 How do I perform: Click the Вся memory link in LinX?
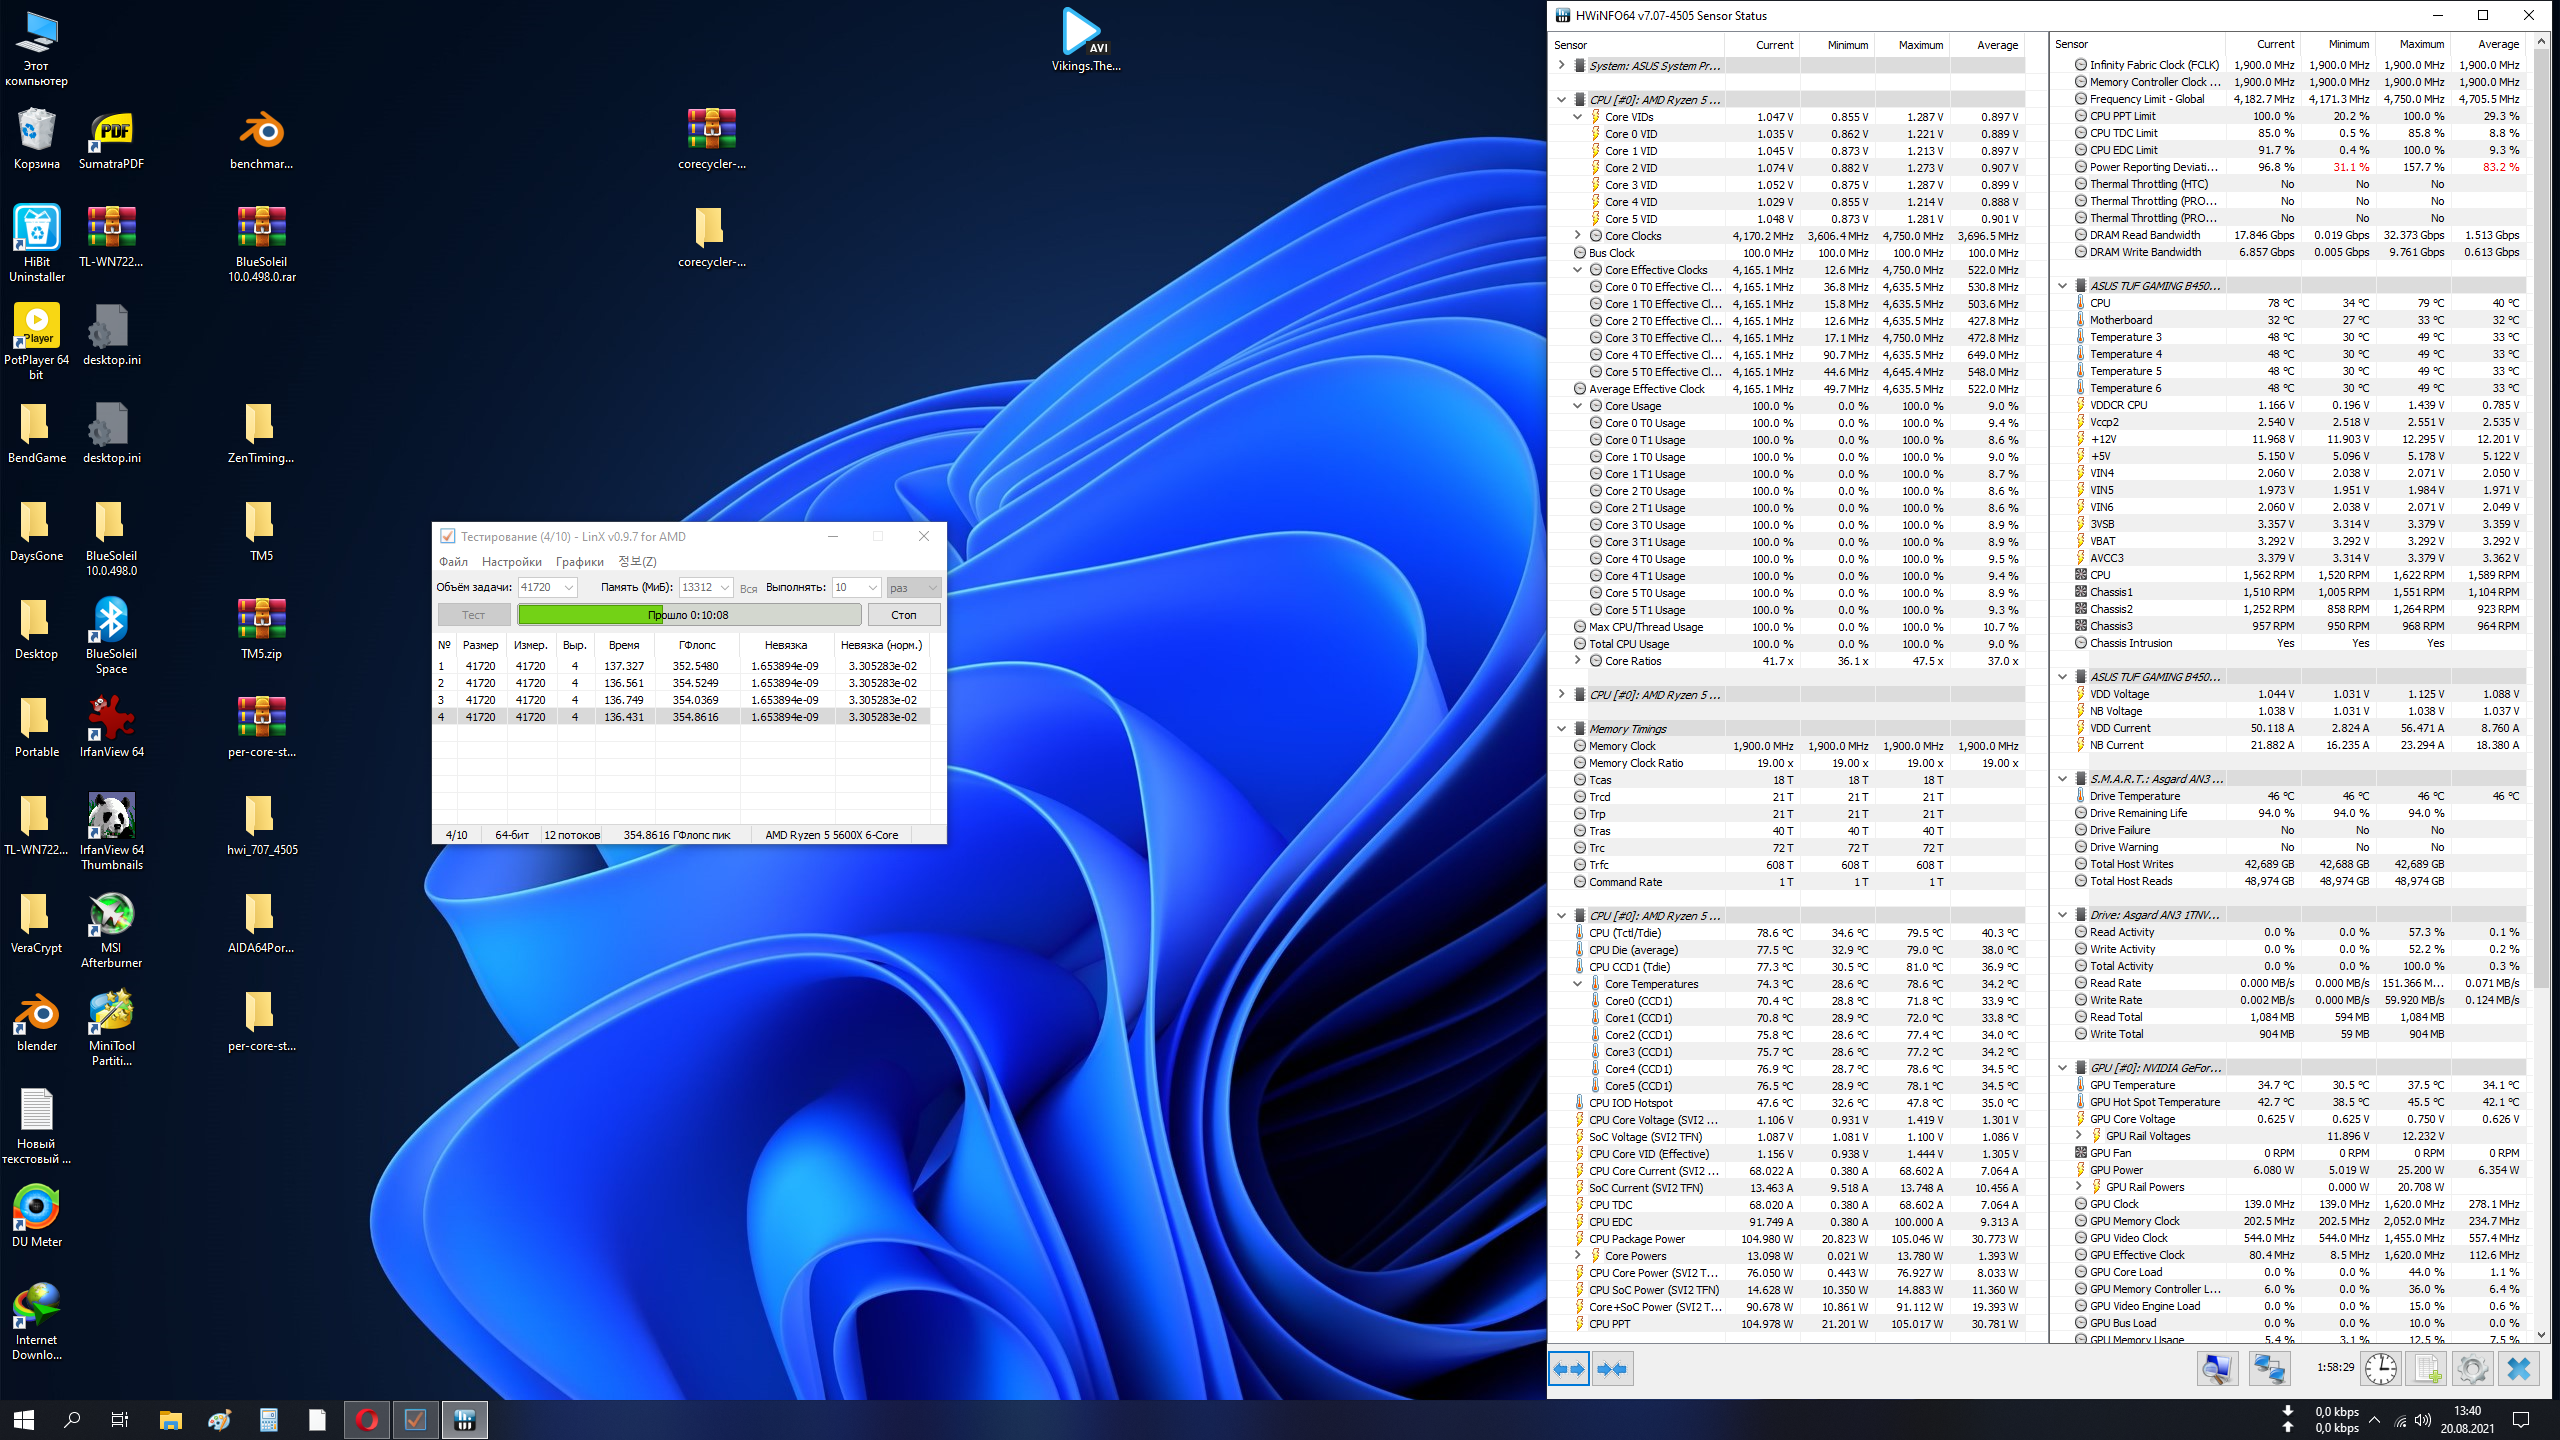748,589
